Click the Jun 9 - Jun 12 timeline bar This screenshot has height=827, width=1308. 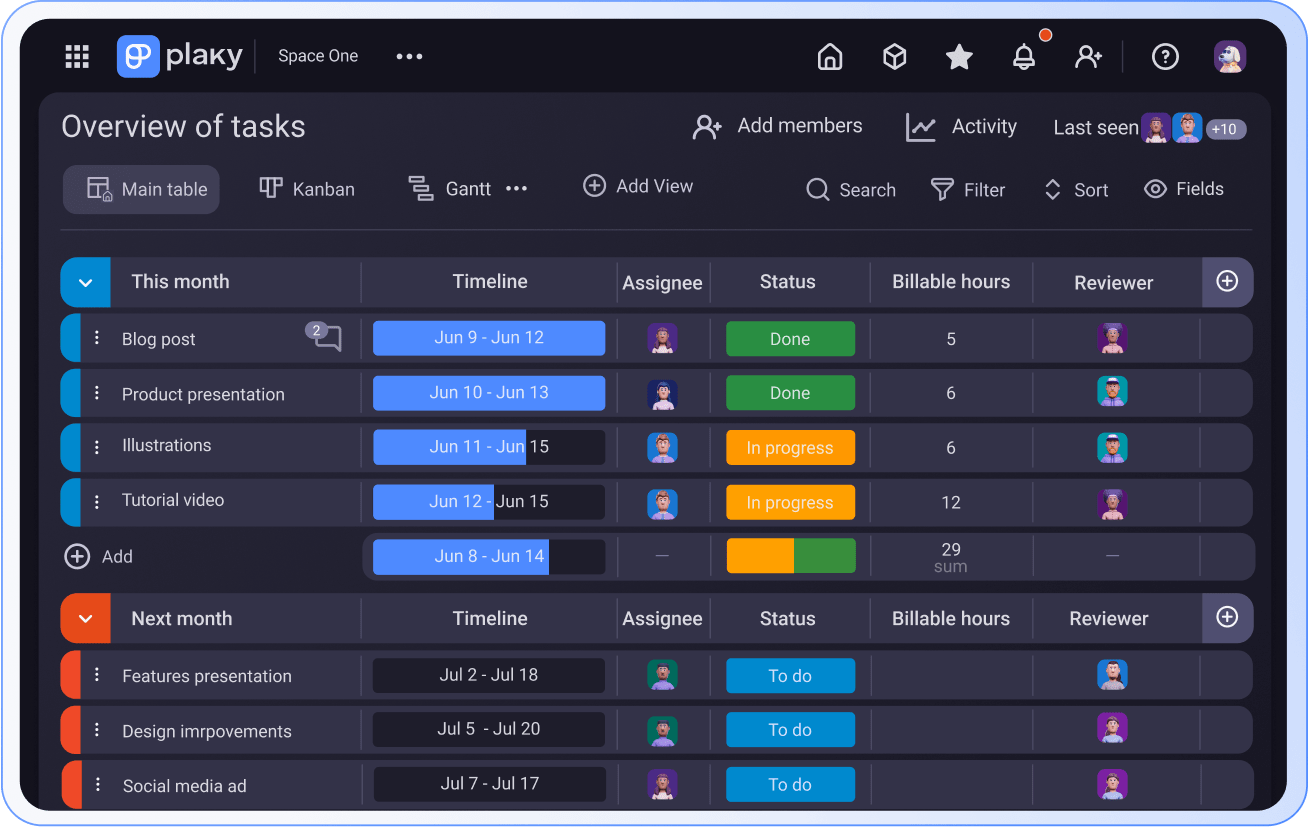point(489,338)
